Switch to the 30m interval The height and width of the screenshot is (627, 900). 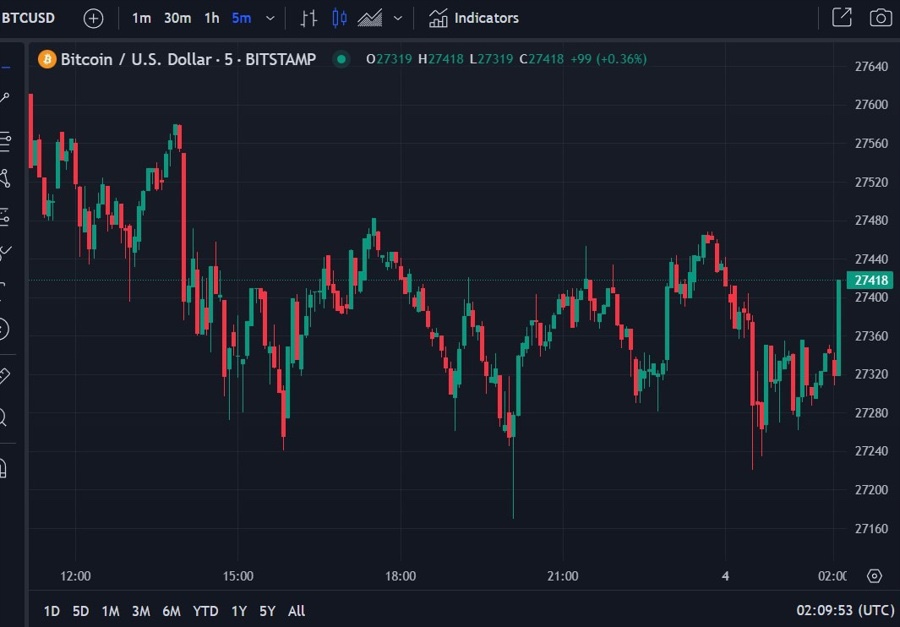(x=177, y=18)
